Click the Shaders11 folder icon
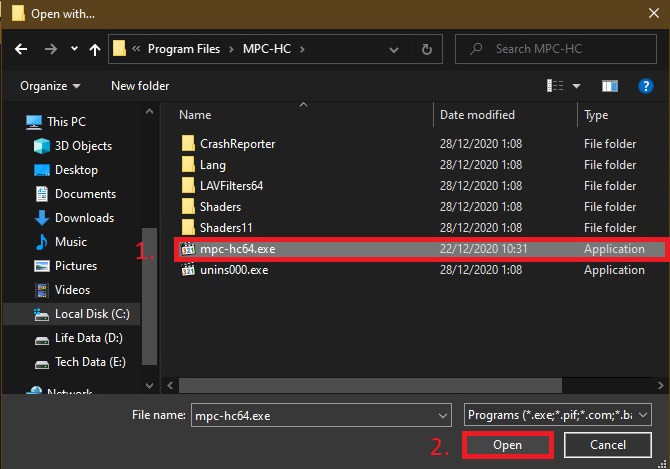670x469 pixels. 188,227
